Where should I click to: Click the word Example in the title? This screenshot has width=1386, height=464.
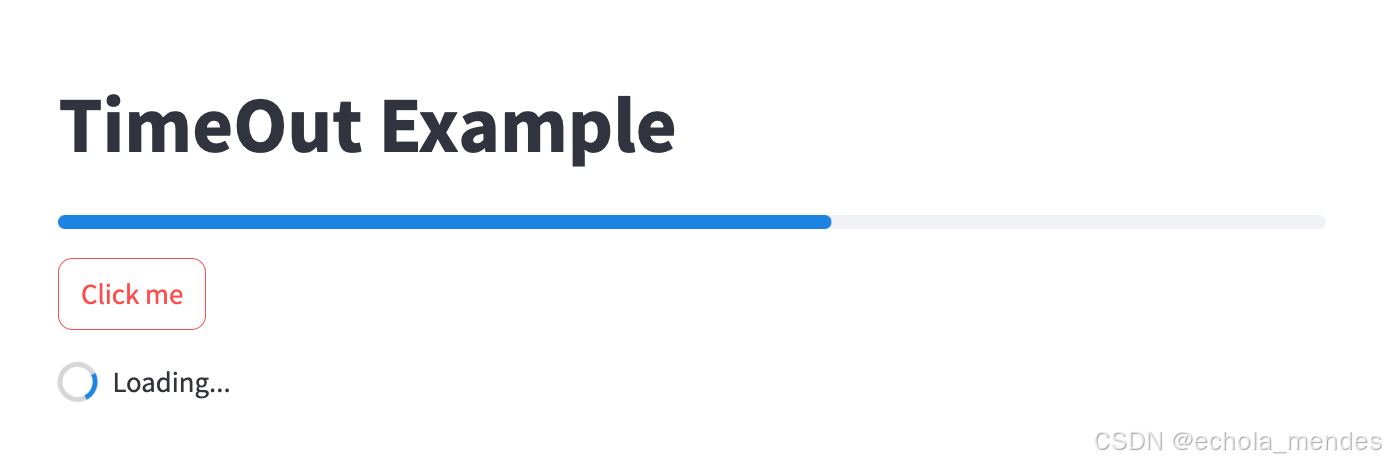pos(529,129)
